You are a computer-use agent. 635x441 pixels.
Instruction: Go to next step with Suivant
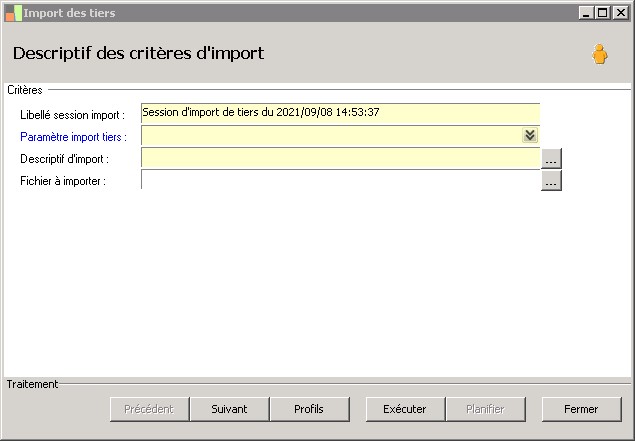tap(229, 409)
